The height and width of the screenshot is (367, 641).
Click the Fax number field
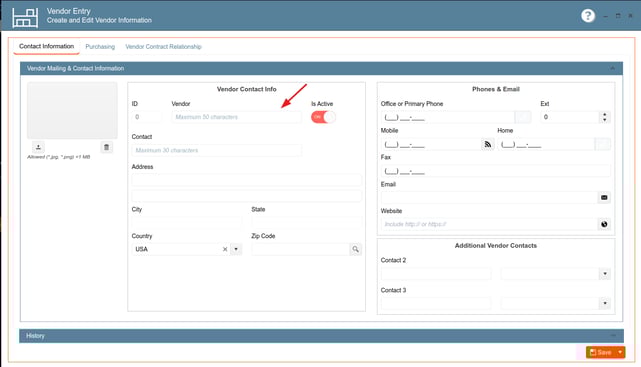click(x=496, y=171)
